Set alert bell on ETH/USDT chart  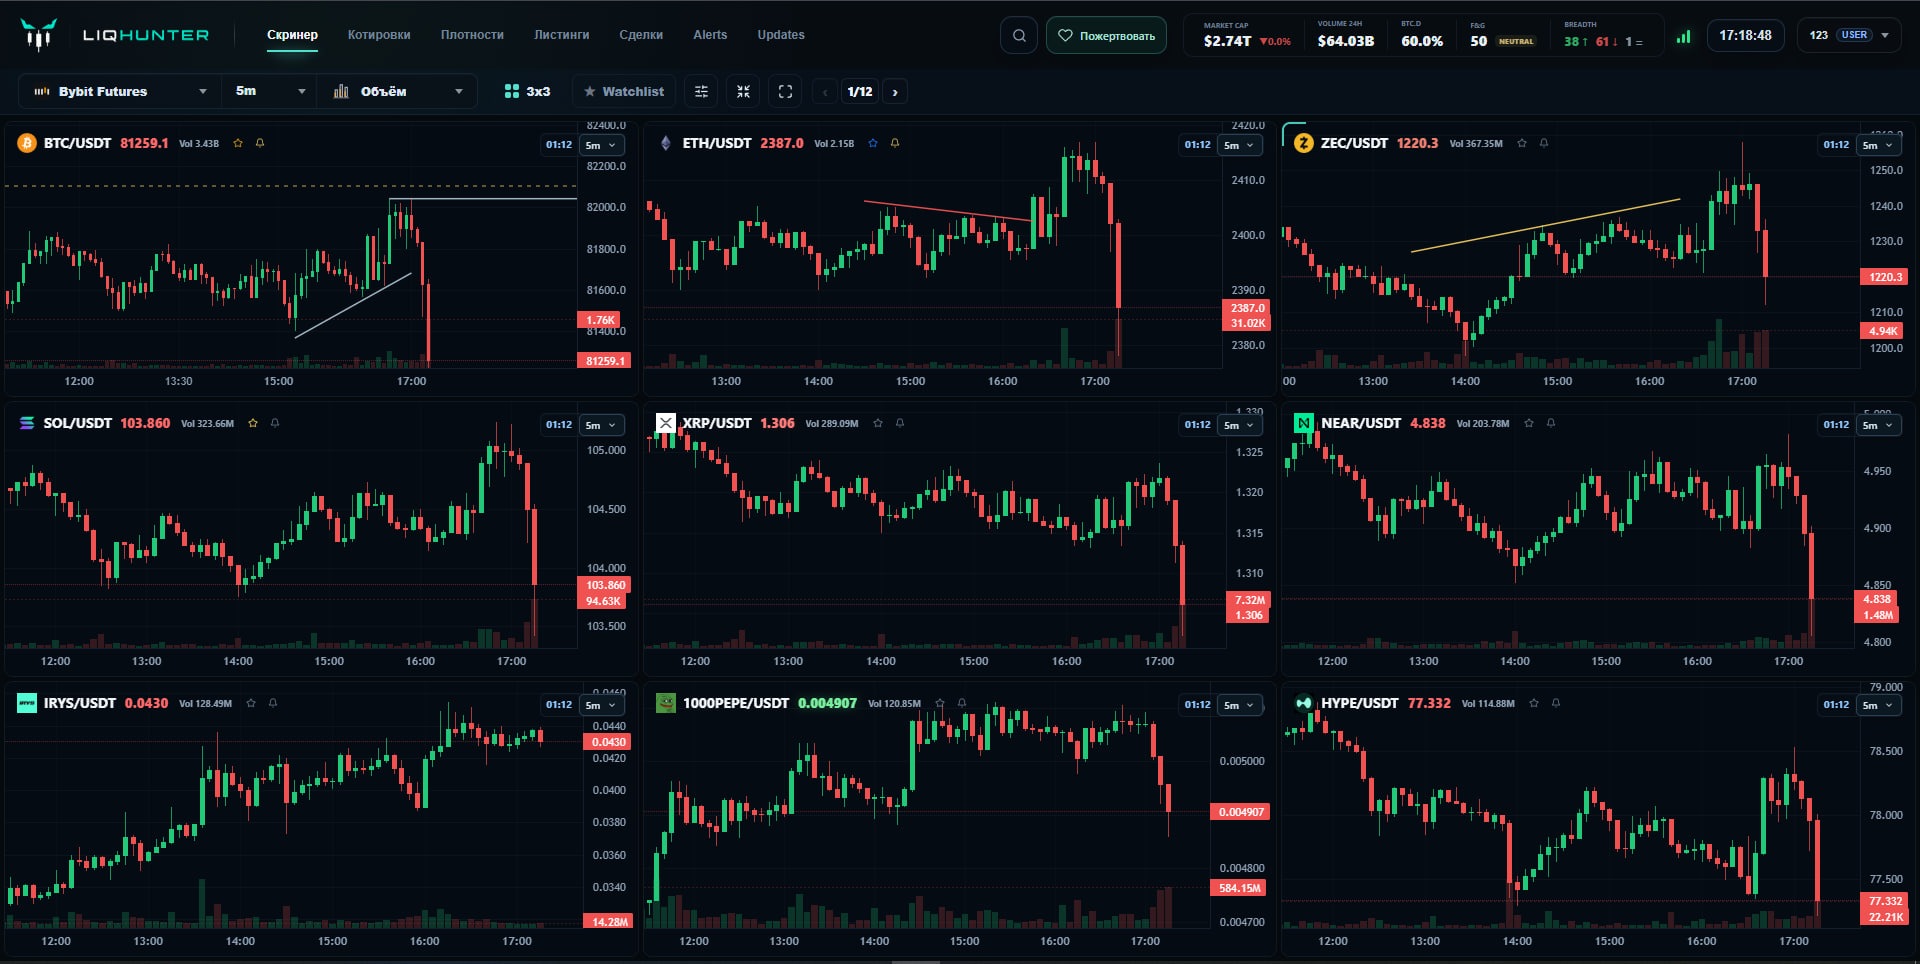pos(895,143)
